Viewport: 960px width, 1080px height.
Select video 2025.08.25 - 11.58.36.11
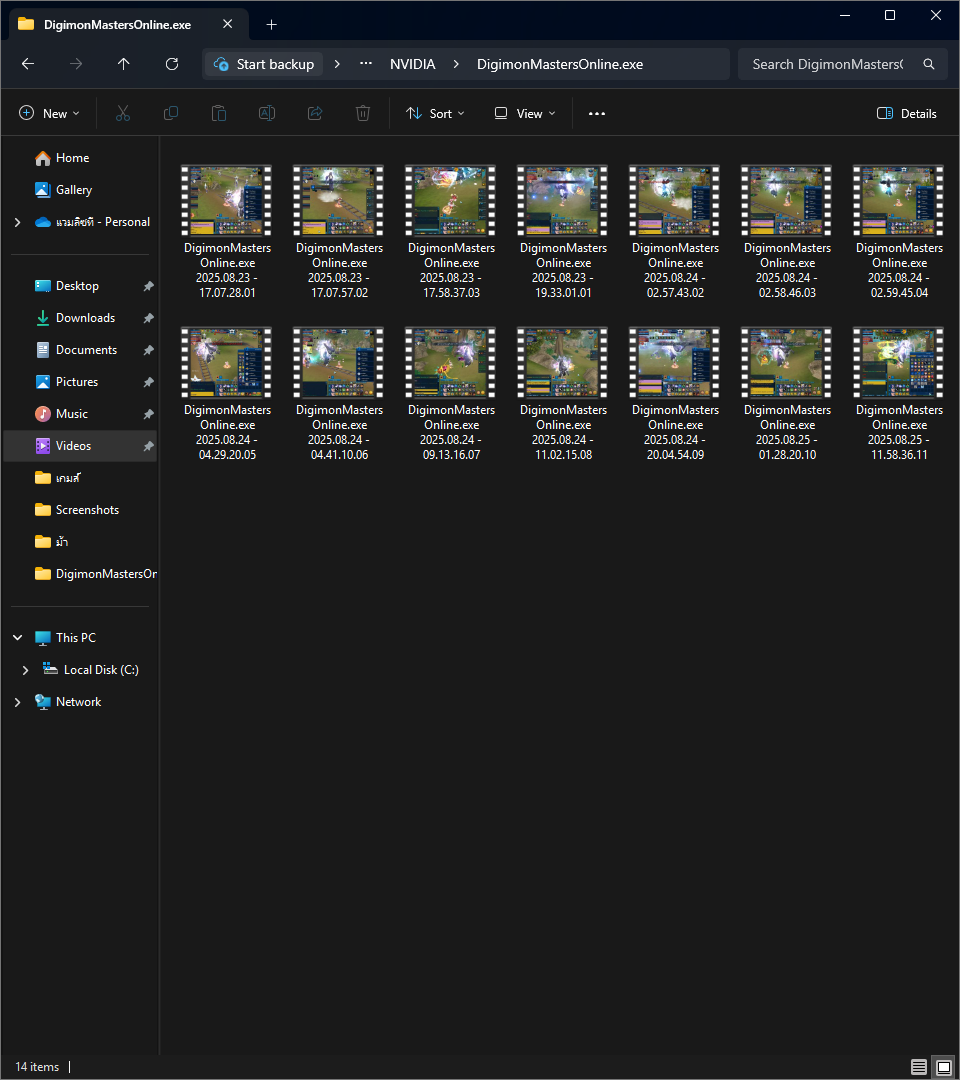pyautogui.click(x=899, y=393)
